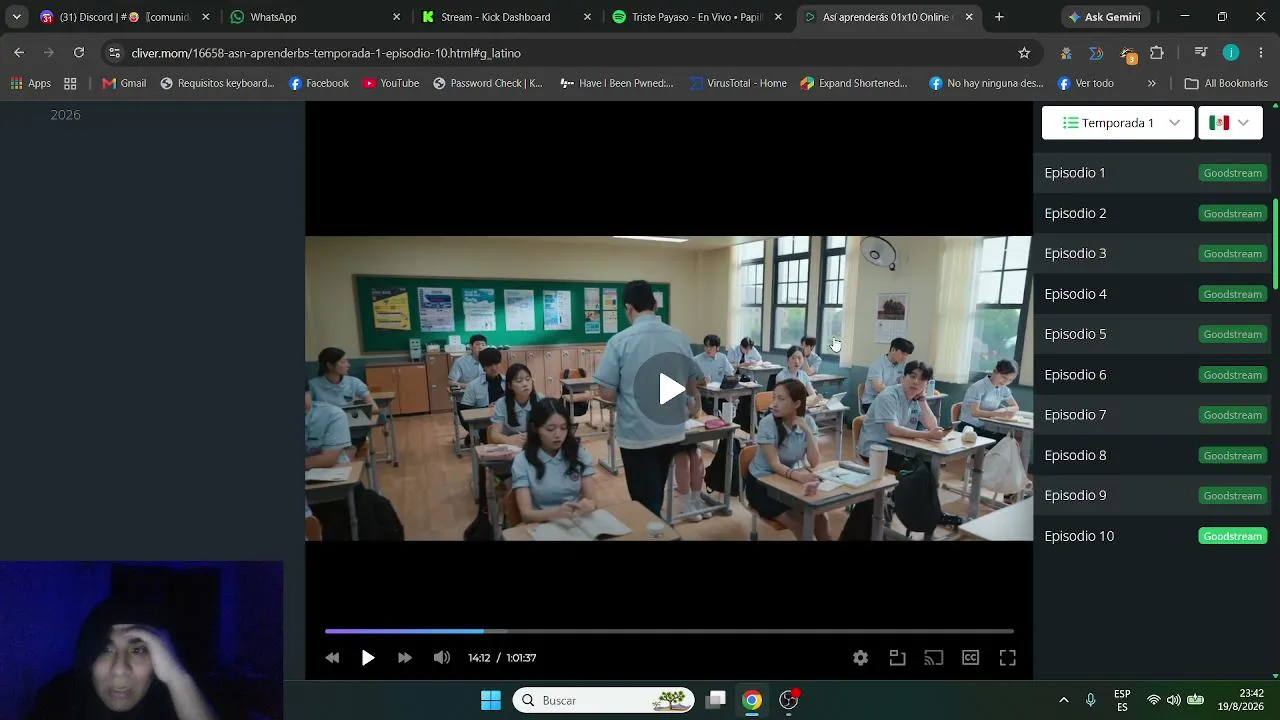
Task: Open the media controls toolbar icon
Action: tap(1201, 53)
